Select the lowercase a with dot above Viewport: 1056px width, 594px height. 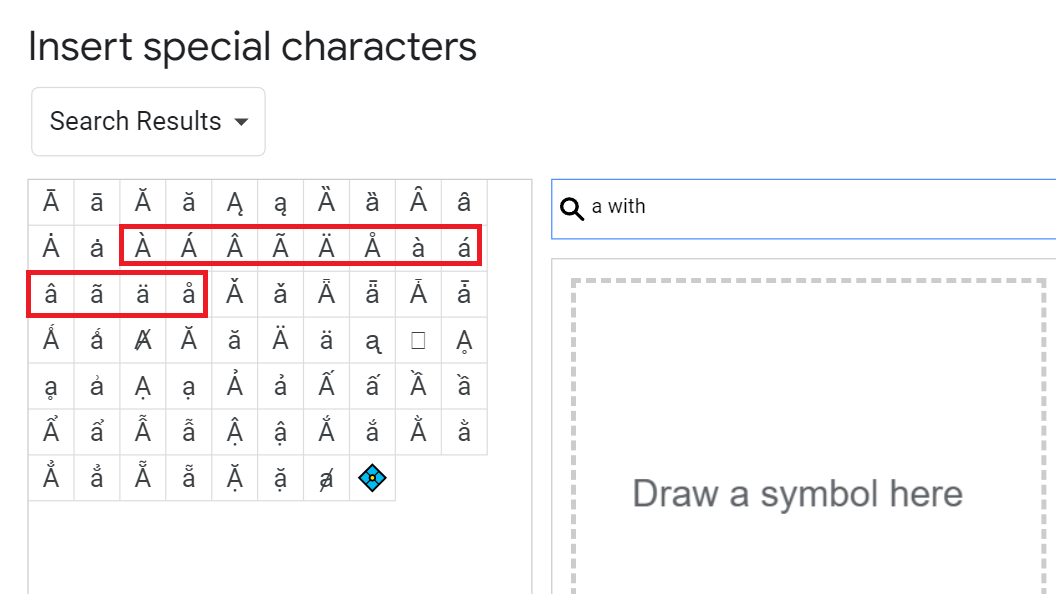[96, 246]
